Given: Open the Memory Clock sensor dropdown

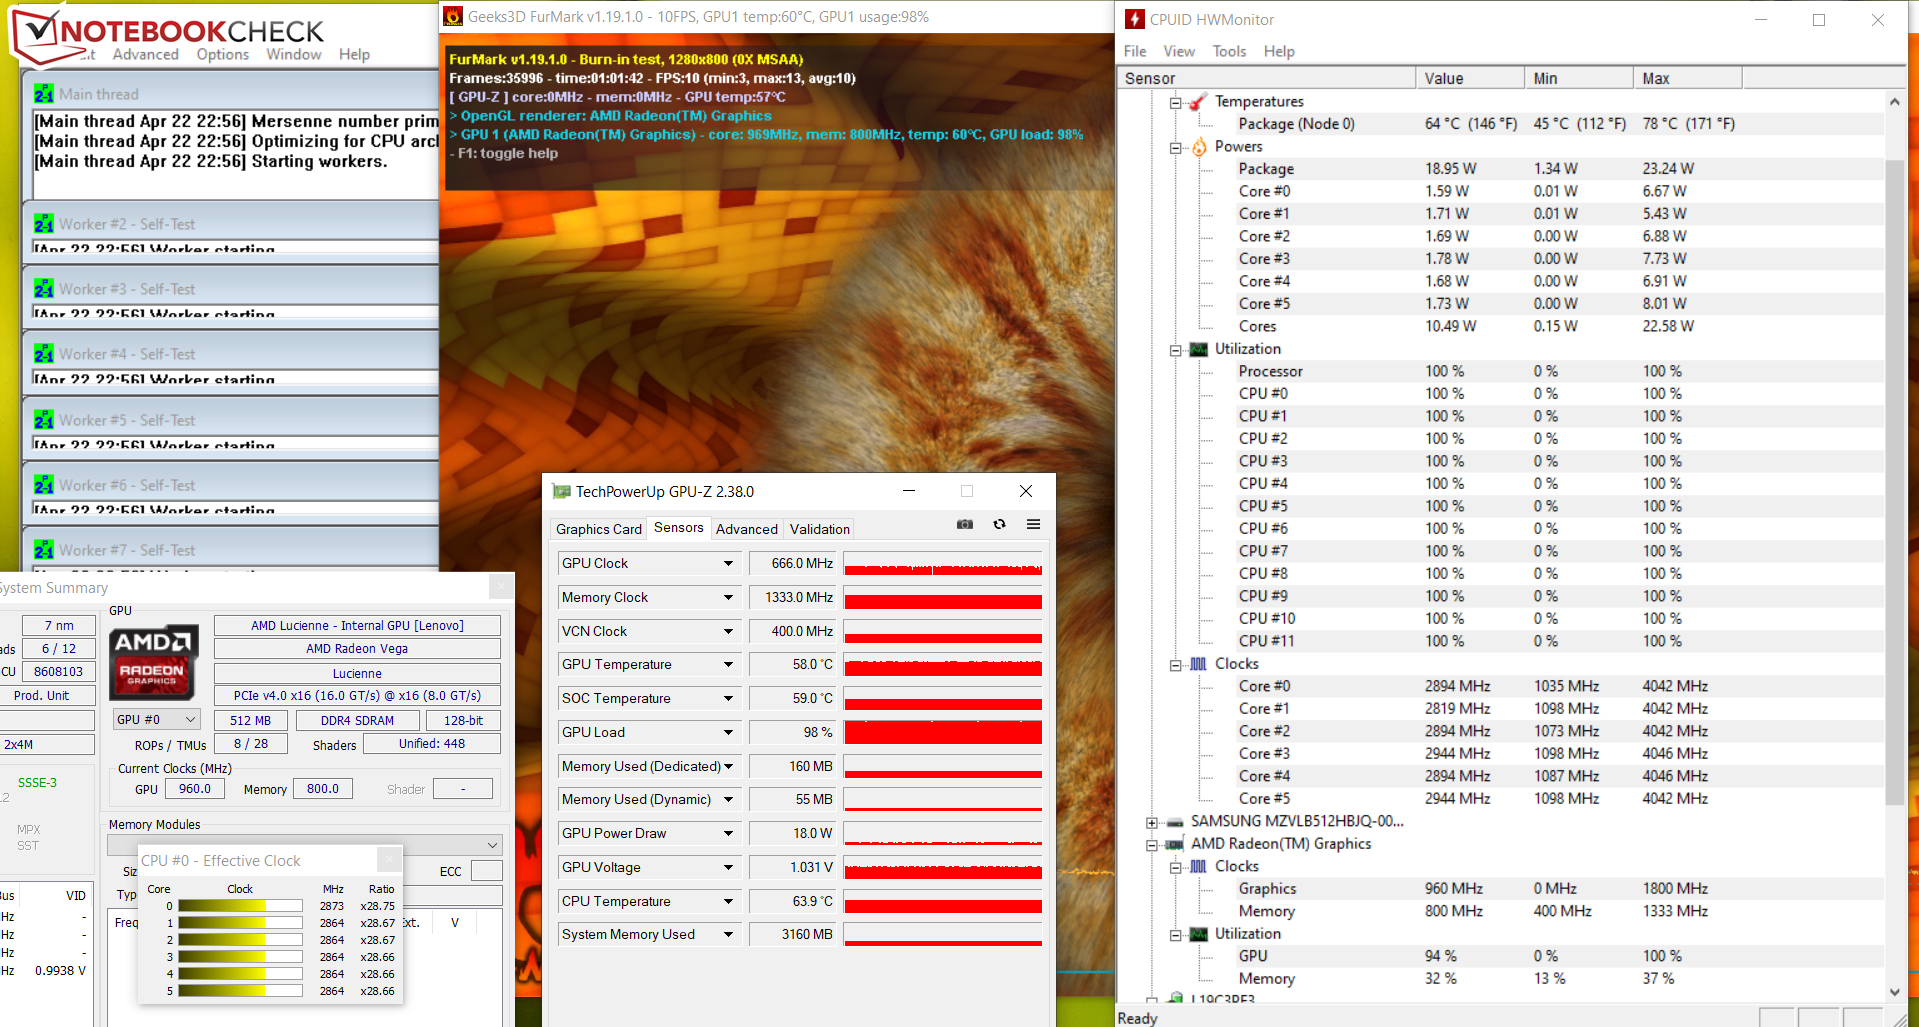Looking at the screenshot, I should 729,598.
